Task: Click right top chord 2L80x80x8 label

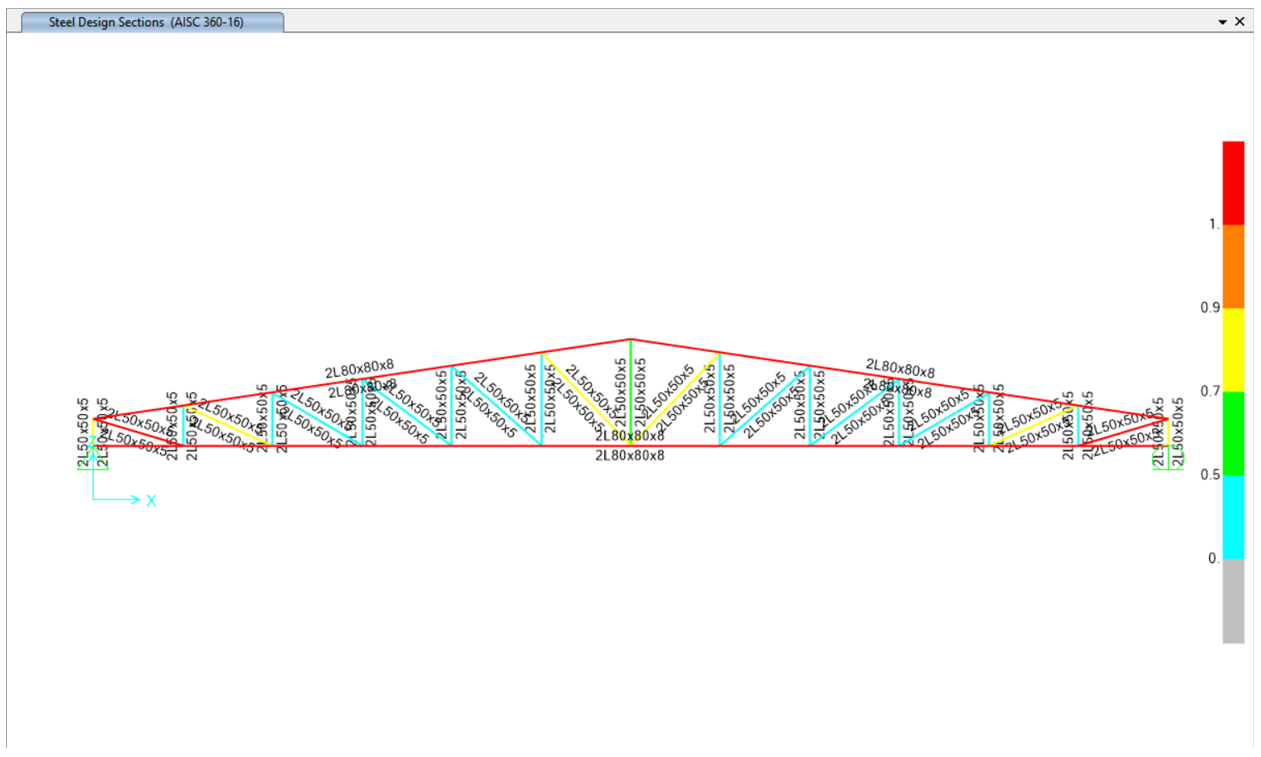Action: pos(900,369)
